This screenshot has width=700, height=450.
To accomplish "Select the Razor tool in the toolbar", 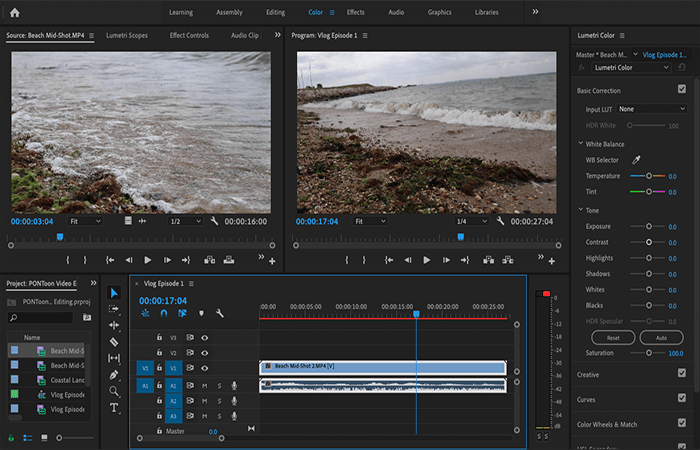I will [114, 342].
